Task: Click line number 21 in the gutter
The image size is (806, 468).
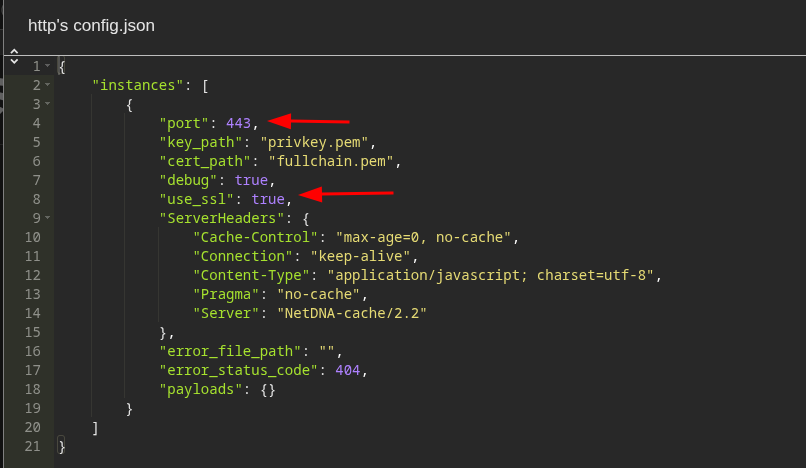Action: coord(32,446)
